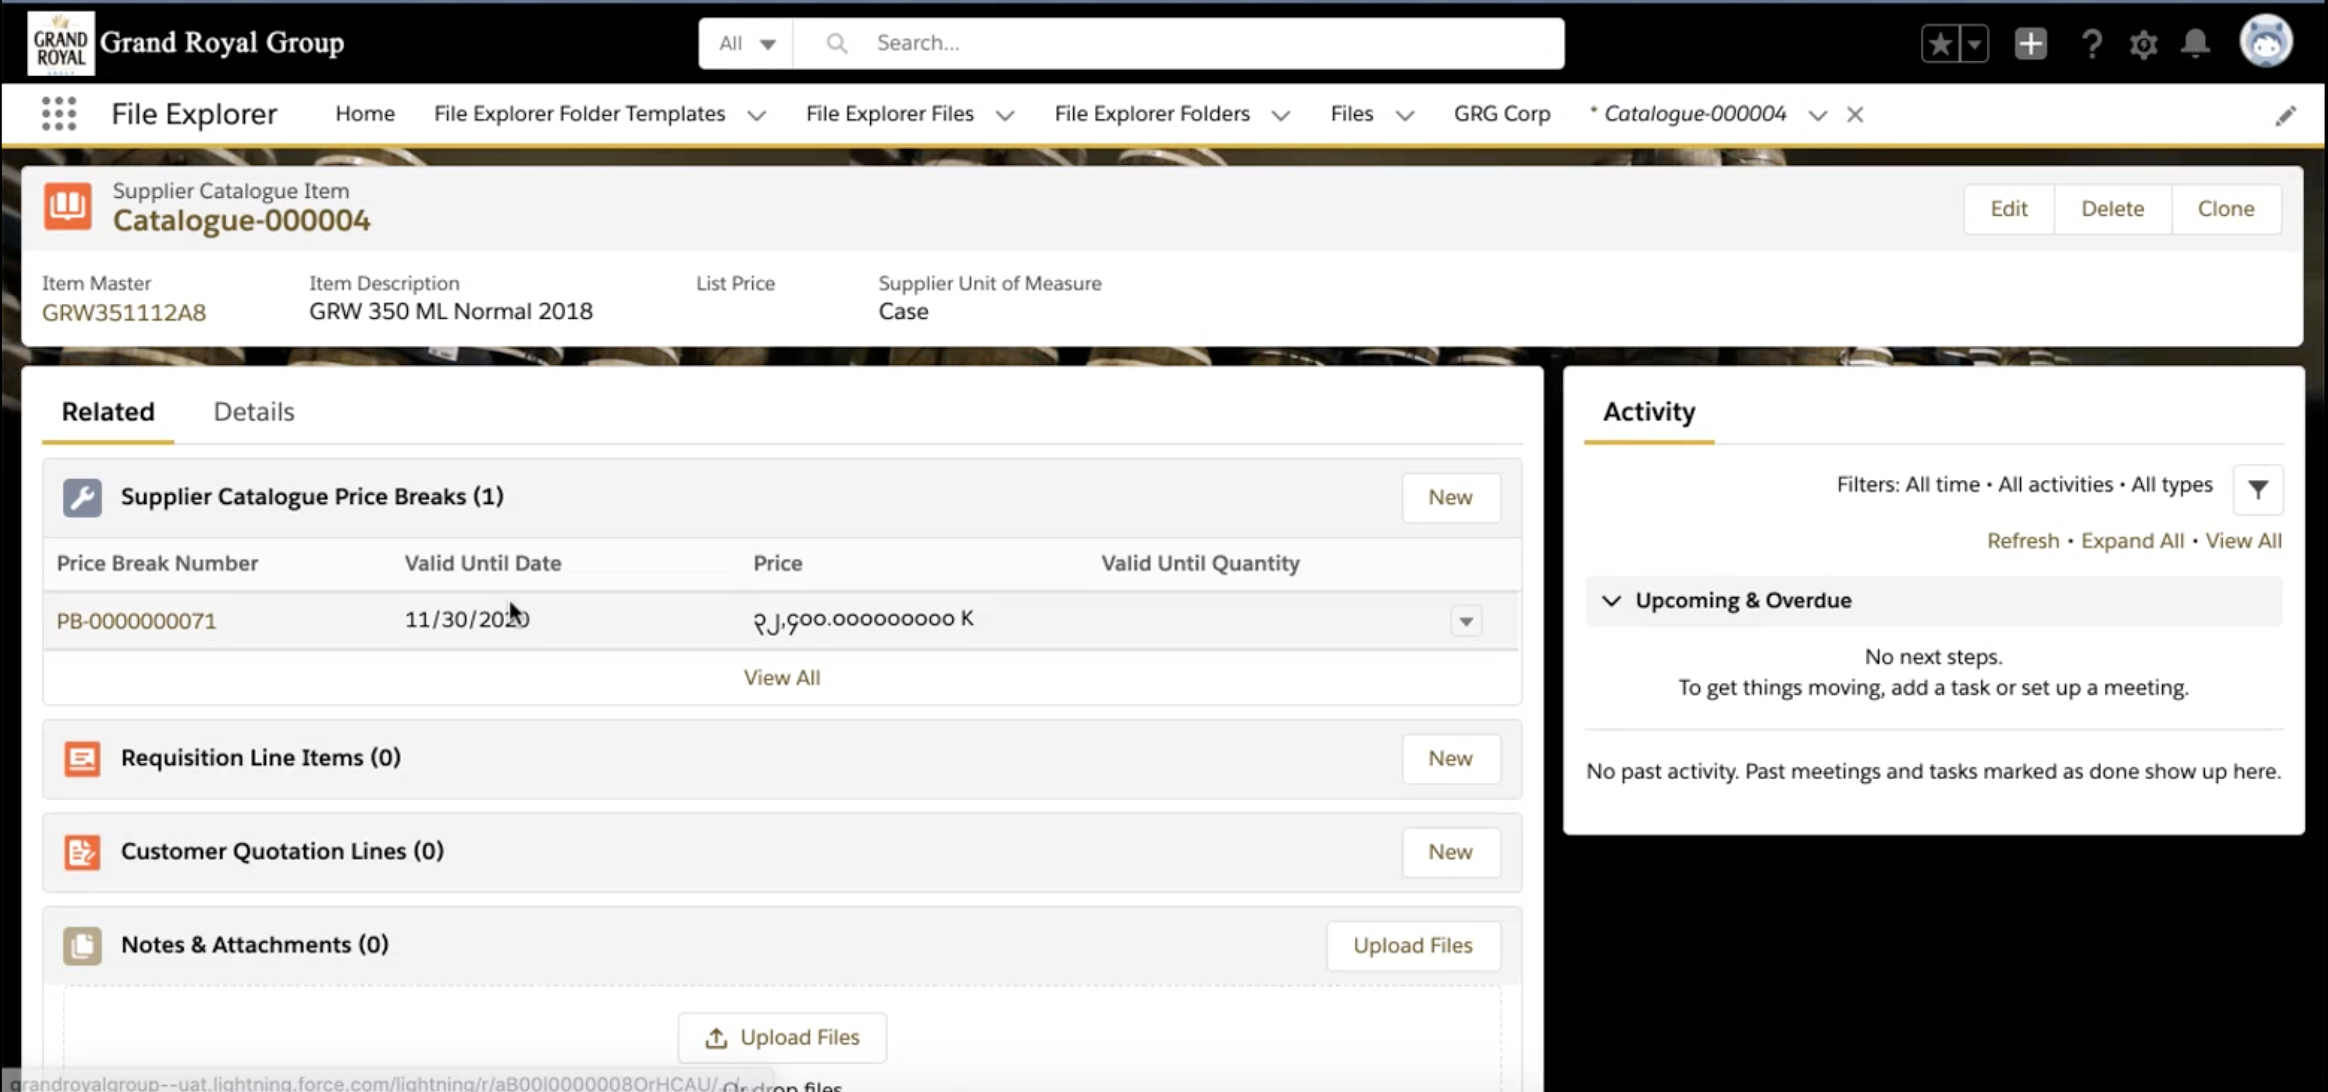Click the edit navigation pencil icon

click(2285, 116)
